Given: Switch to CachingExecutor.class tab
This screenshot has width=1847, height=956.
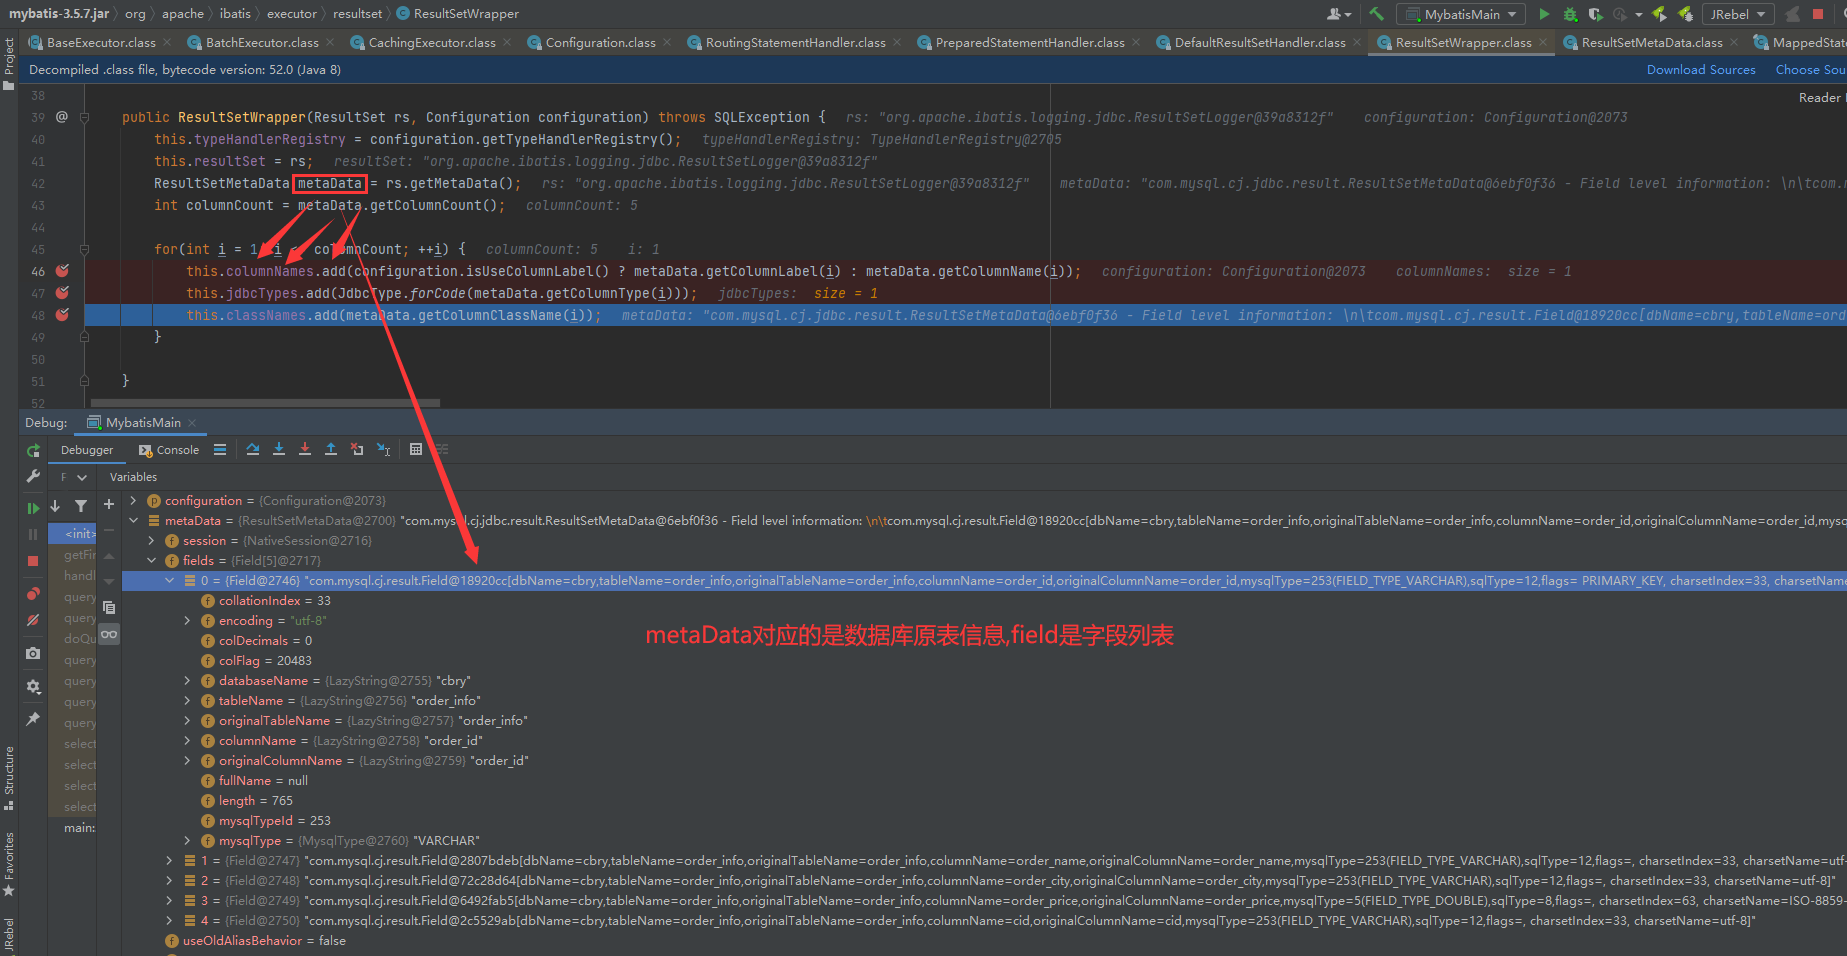Looking at the screenshot, I should pyautogui.click(x=432, y=42).
